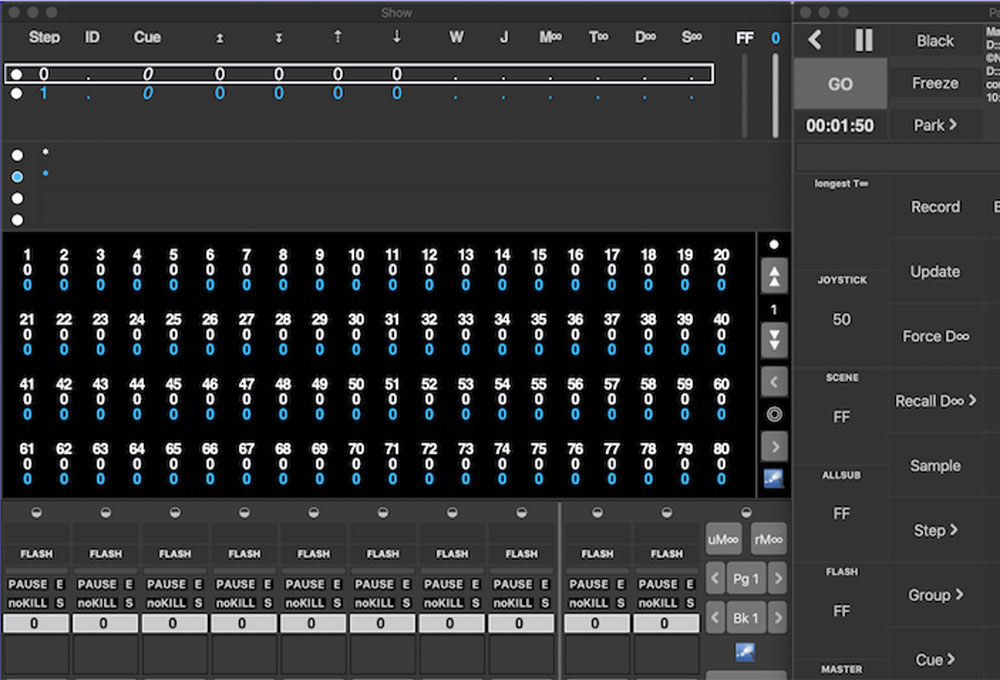Click the J column header
Viewport: 1000px width, 680px height.
click(504, 37)
